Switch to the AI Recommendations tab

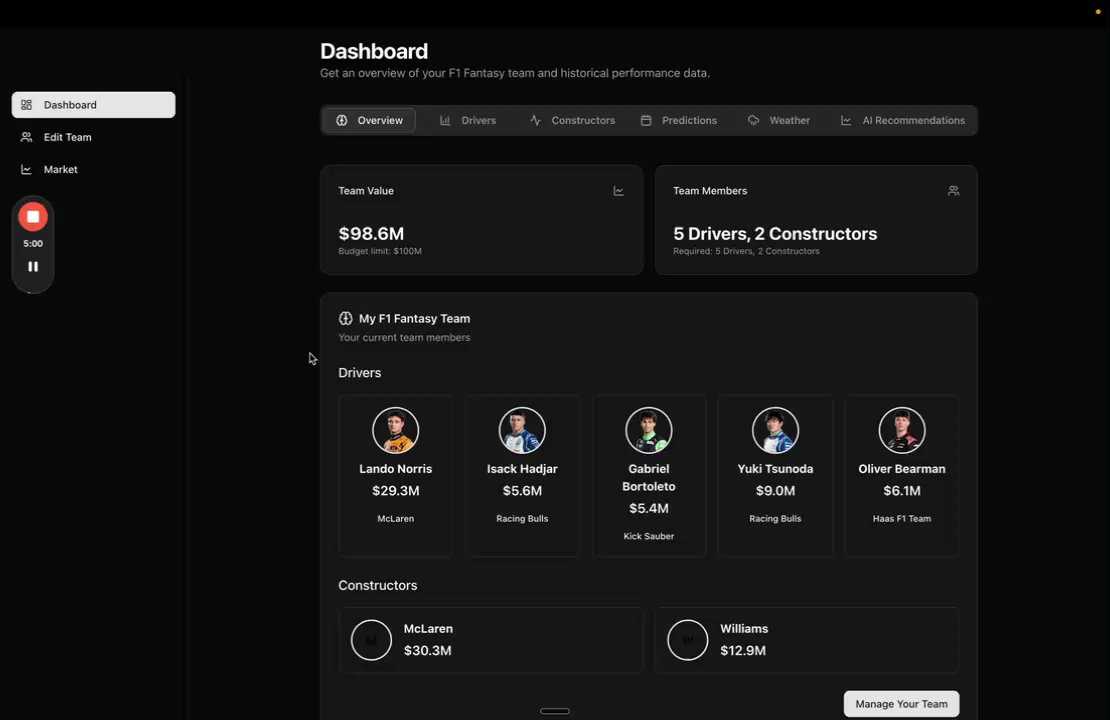coord(903,120)
